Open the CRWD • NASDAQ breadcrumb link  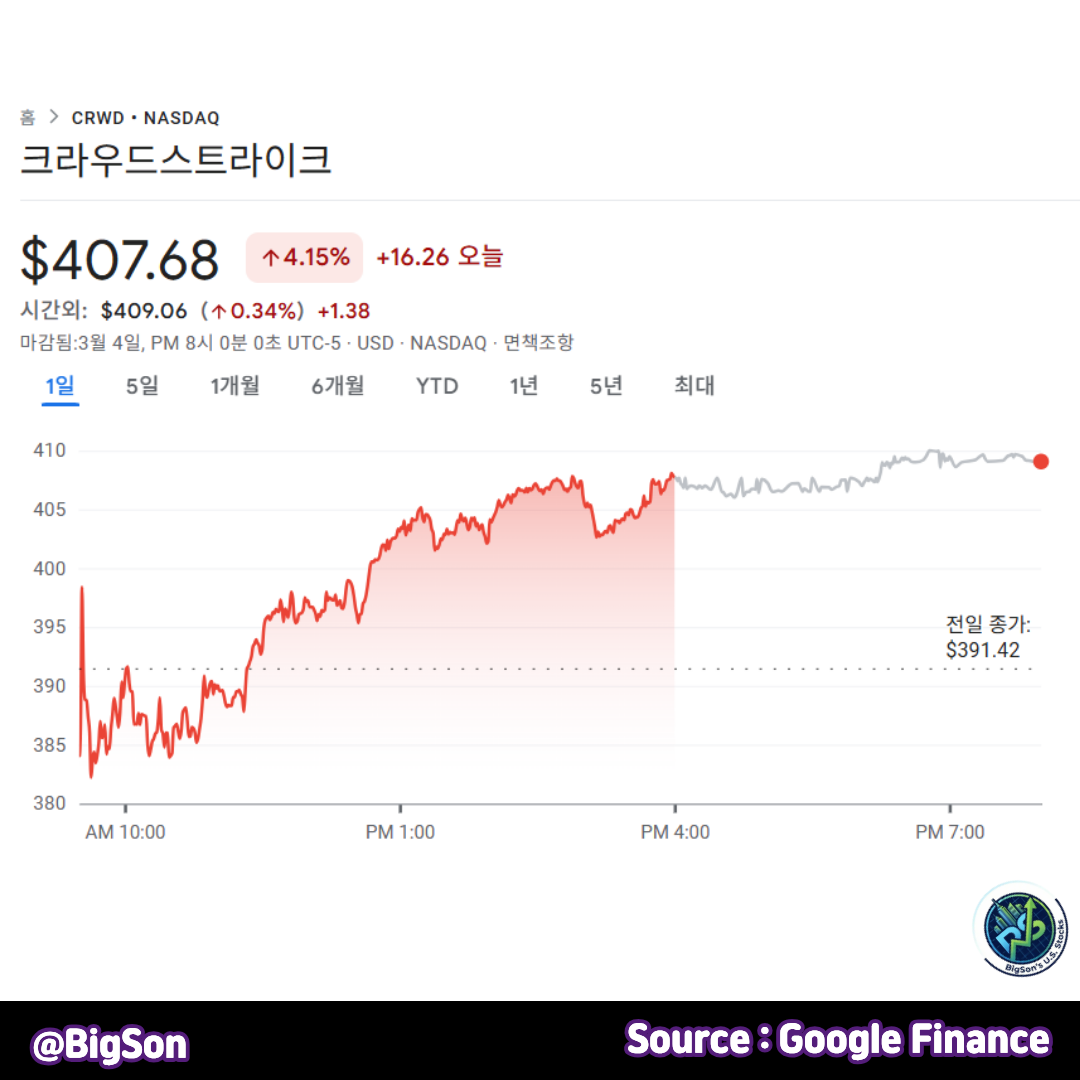click(145, 118)
